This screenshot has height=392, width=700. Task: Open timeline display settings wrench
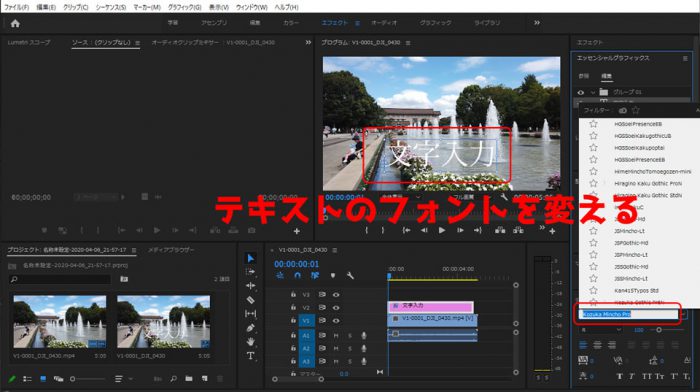tap(350, 275)
